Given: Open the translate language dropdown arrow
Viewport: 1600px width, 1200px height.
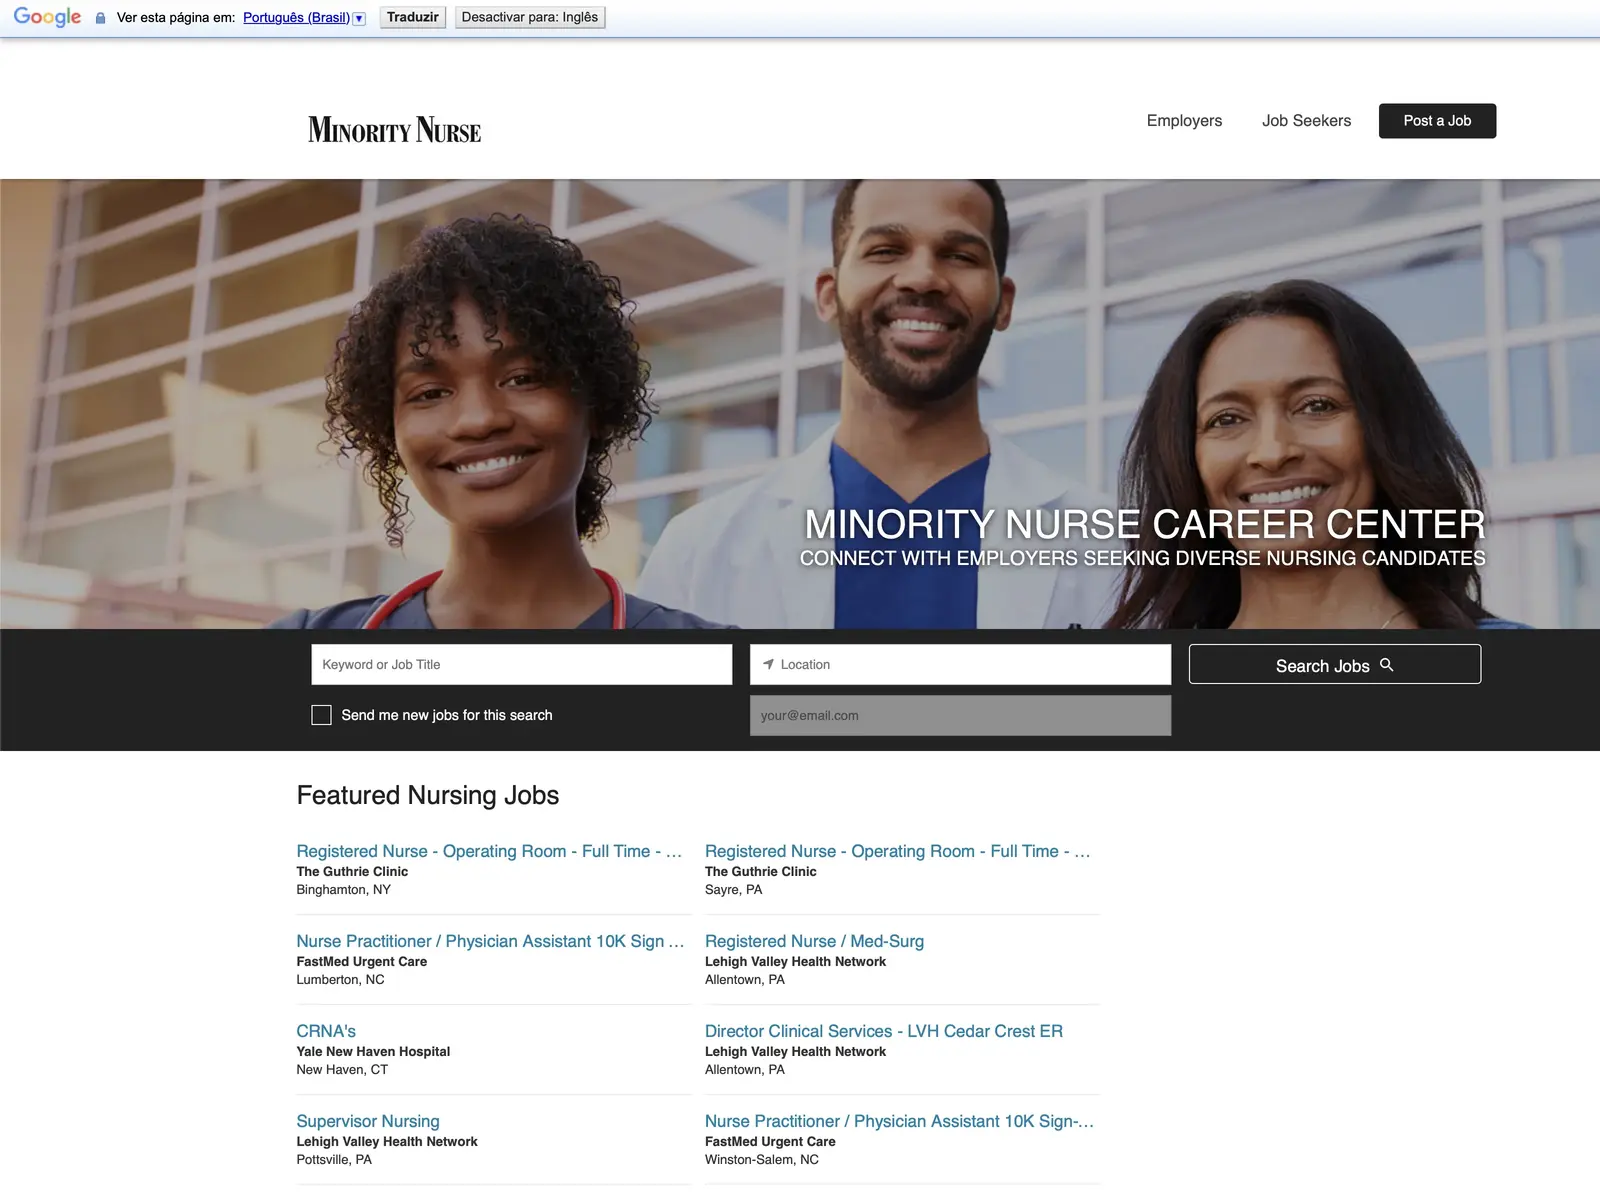Looking at the screenshot, I should [359, 18].
